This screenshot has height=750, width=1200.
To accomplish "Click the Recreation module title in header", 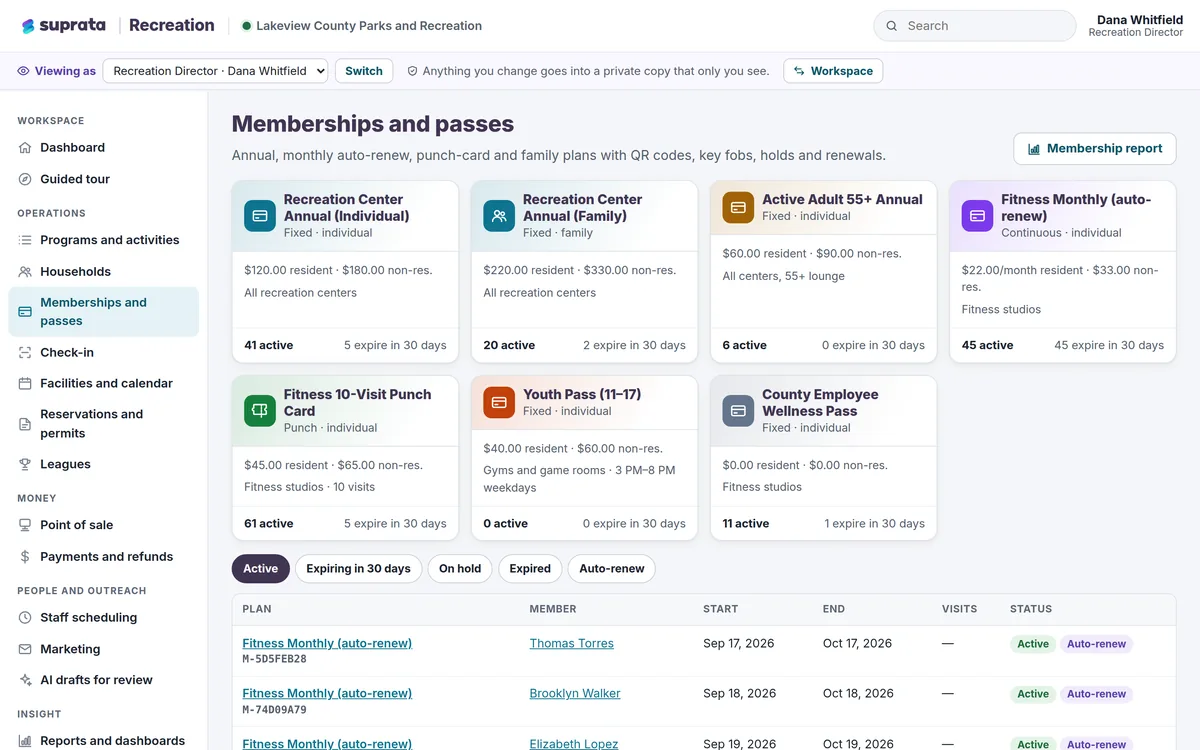I will pyautogui.click(x=172, y=26).
